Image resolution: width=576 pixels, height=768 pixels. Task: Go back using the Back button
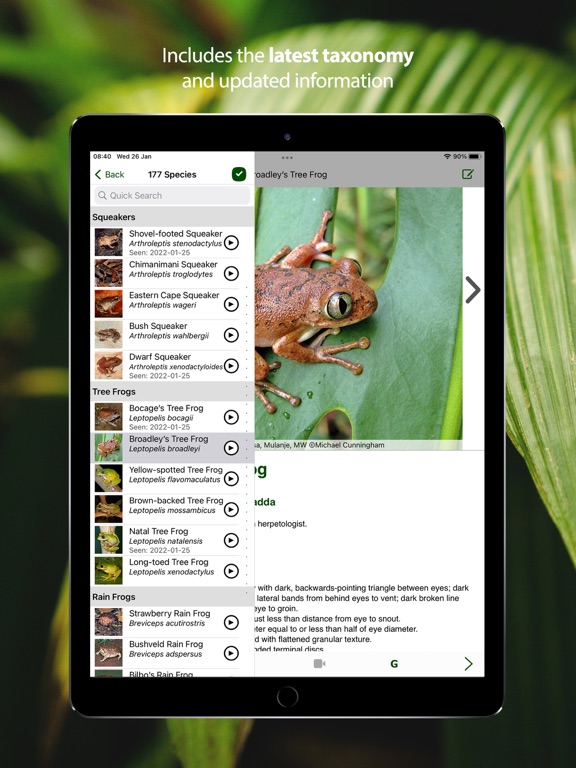110,175
